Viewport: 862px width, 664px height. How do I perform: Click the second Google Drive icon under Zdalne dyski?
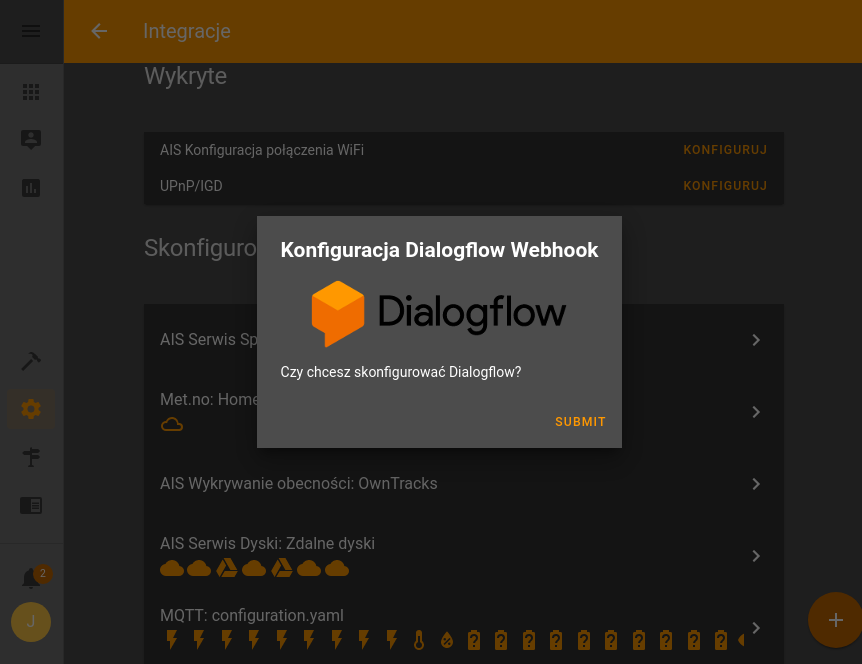click(281, 568)
